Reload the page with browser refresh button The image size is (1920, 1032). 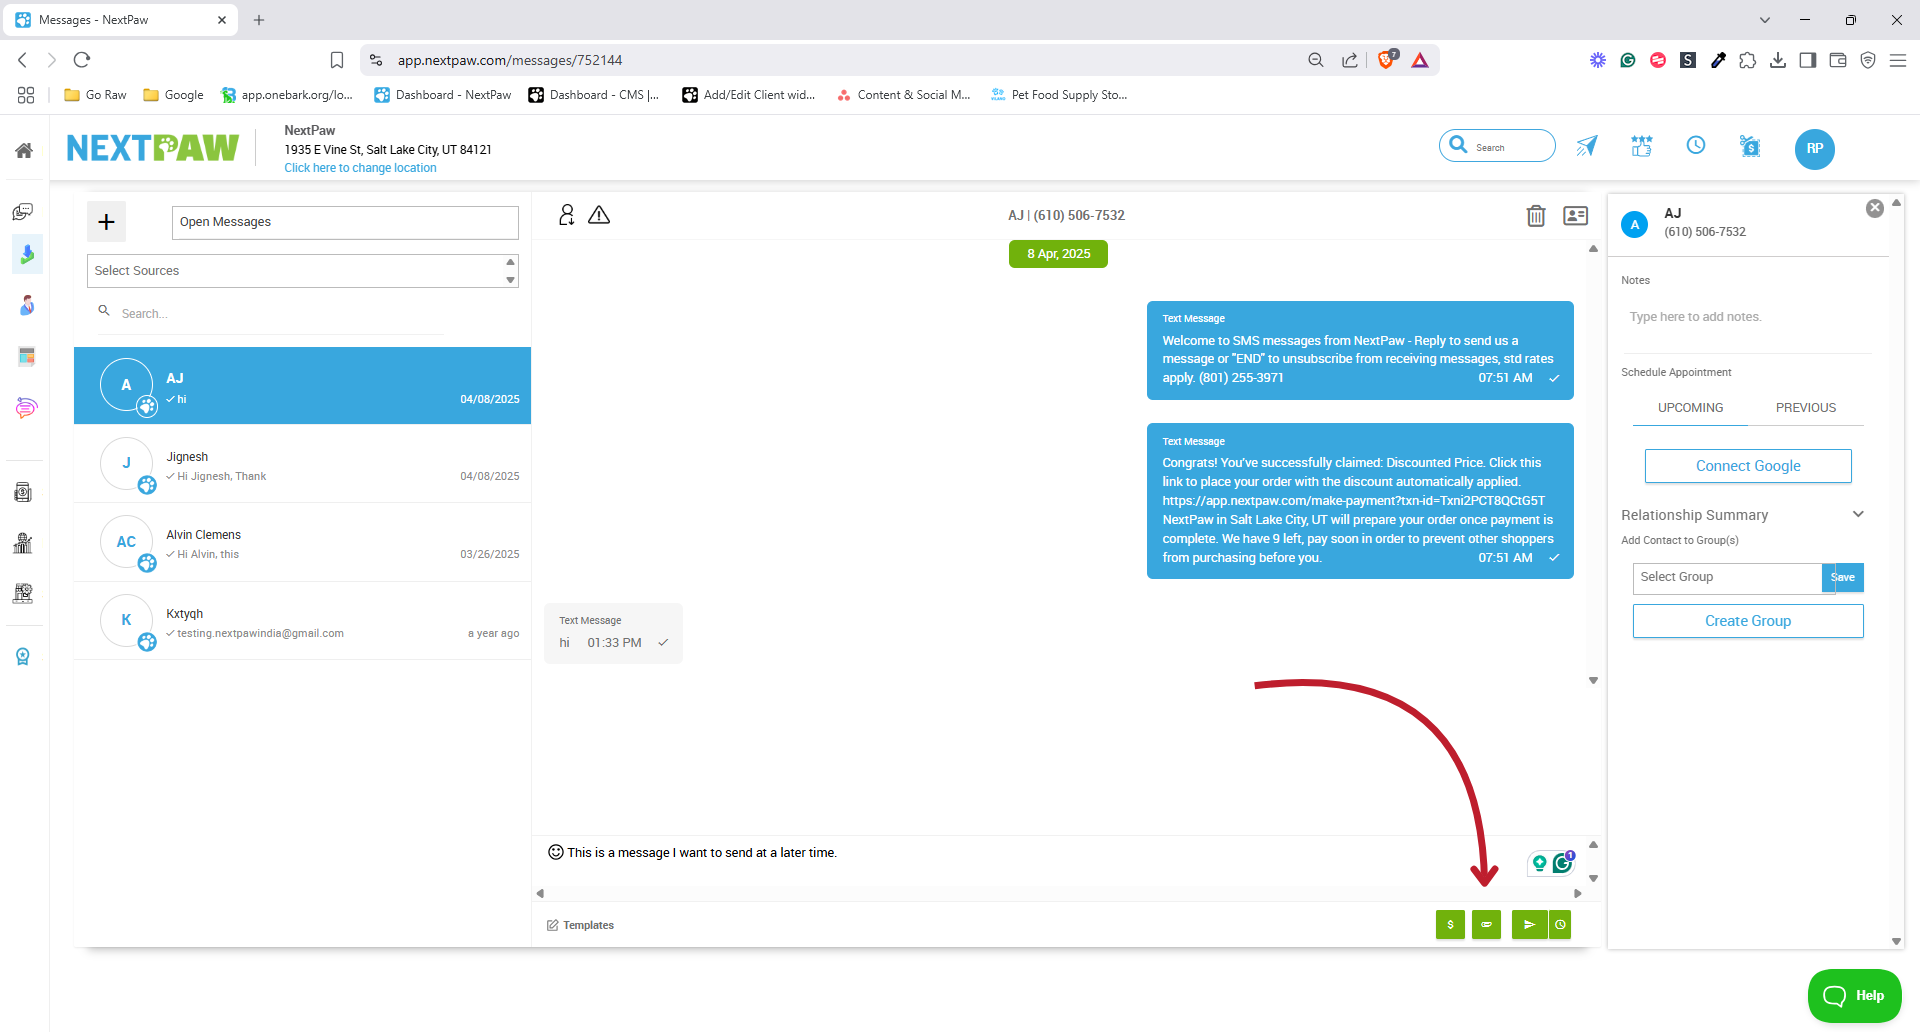[82, 60]
